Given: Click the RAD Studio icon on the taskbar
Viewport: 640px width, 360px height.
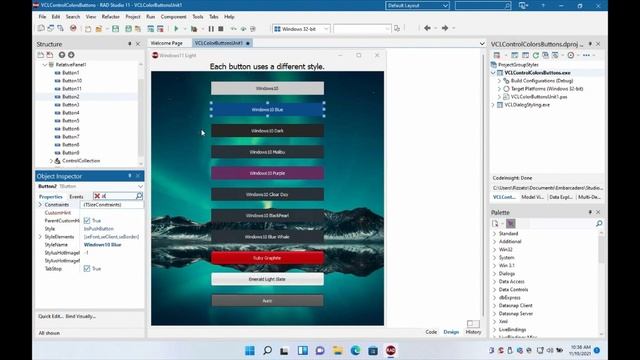Looking at the screenshot, I should [x=391, y=350].
